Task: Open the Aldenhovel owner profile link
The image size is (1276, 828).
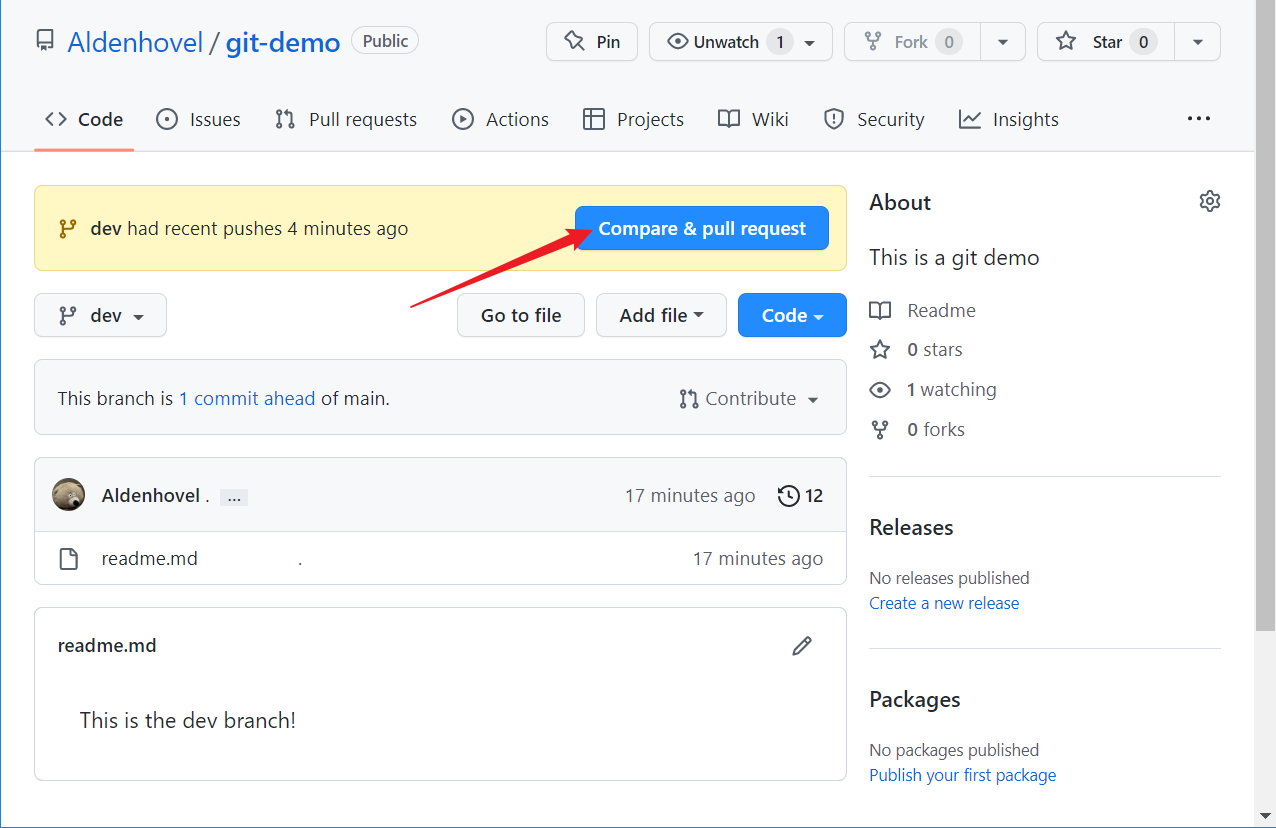Action: coord(134,42)
